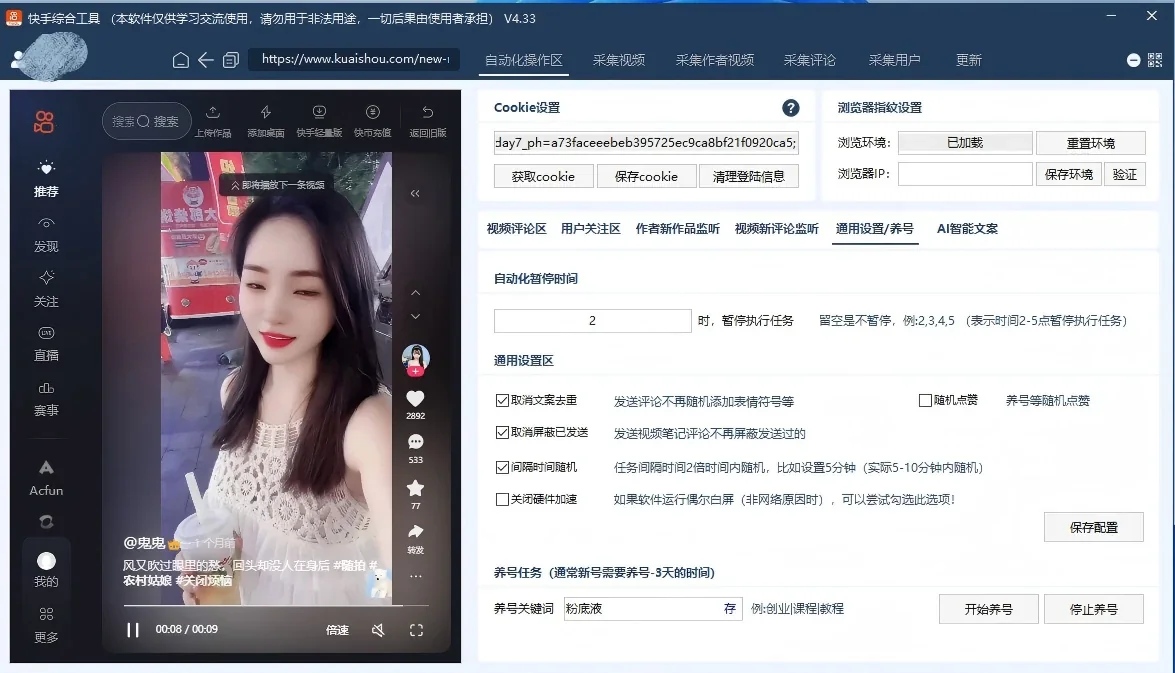Switch to 采集评论 tab
This screenshot has height=673, width=1175.
[809, 60]
